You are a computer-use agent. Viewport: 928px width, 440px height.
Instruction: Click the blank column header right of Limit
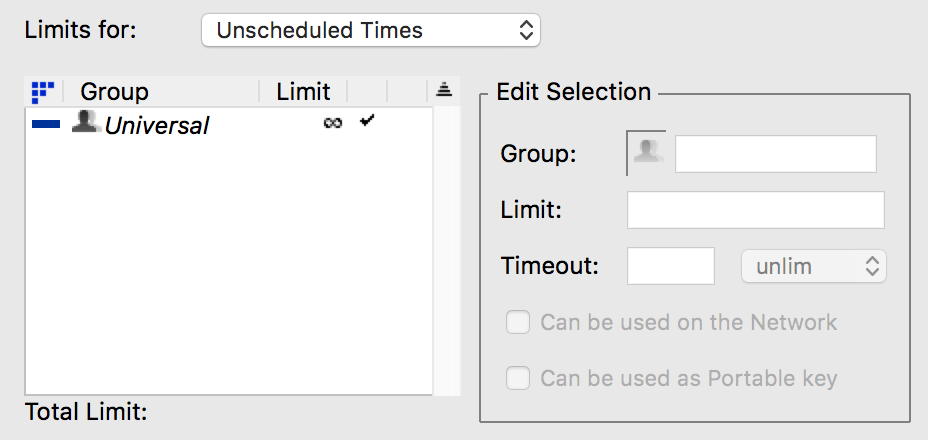pos(367,92)
